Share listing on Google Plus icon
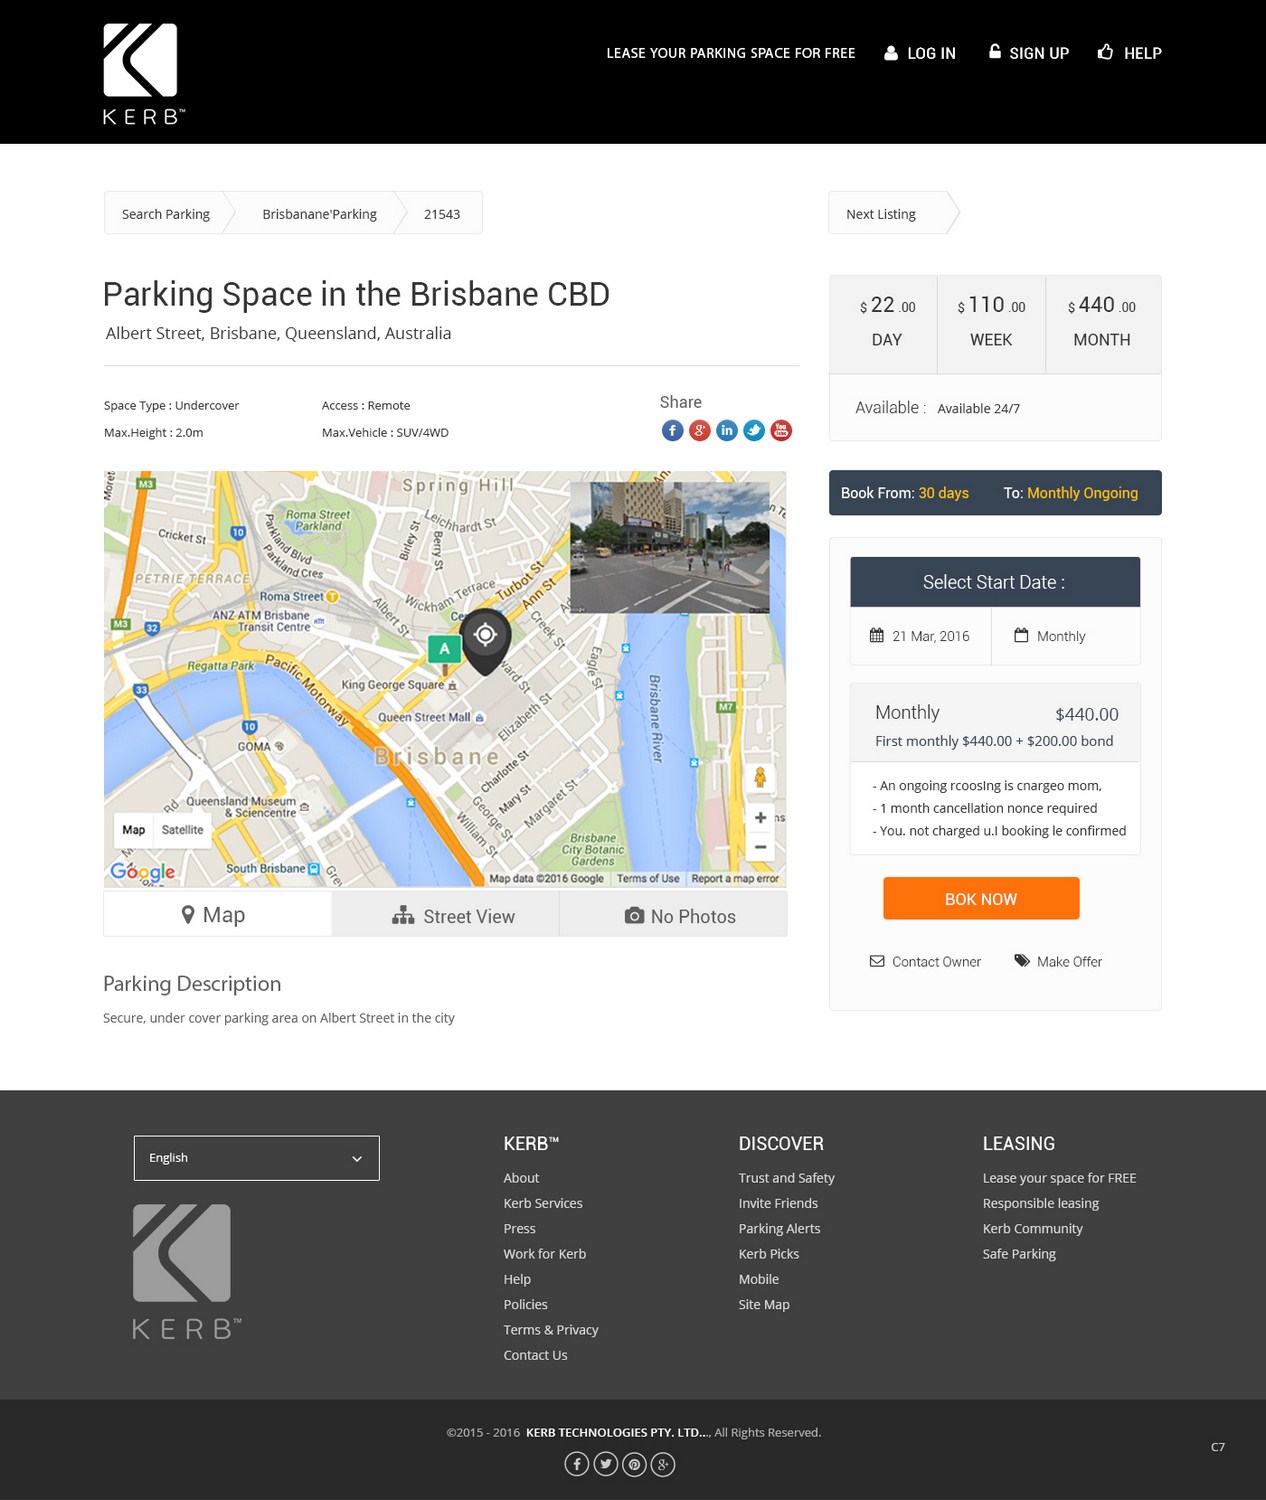This screenshot has height=1500, width=1266. [x=700, y=431]
